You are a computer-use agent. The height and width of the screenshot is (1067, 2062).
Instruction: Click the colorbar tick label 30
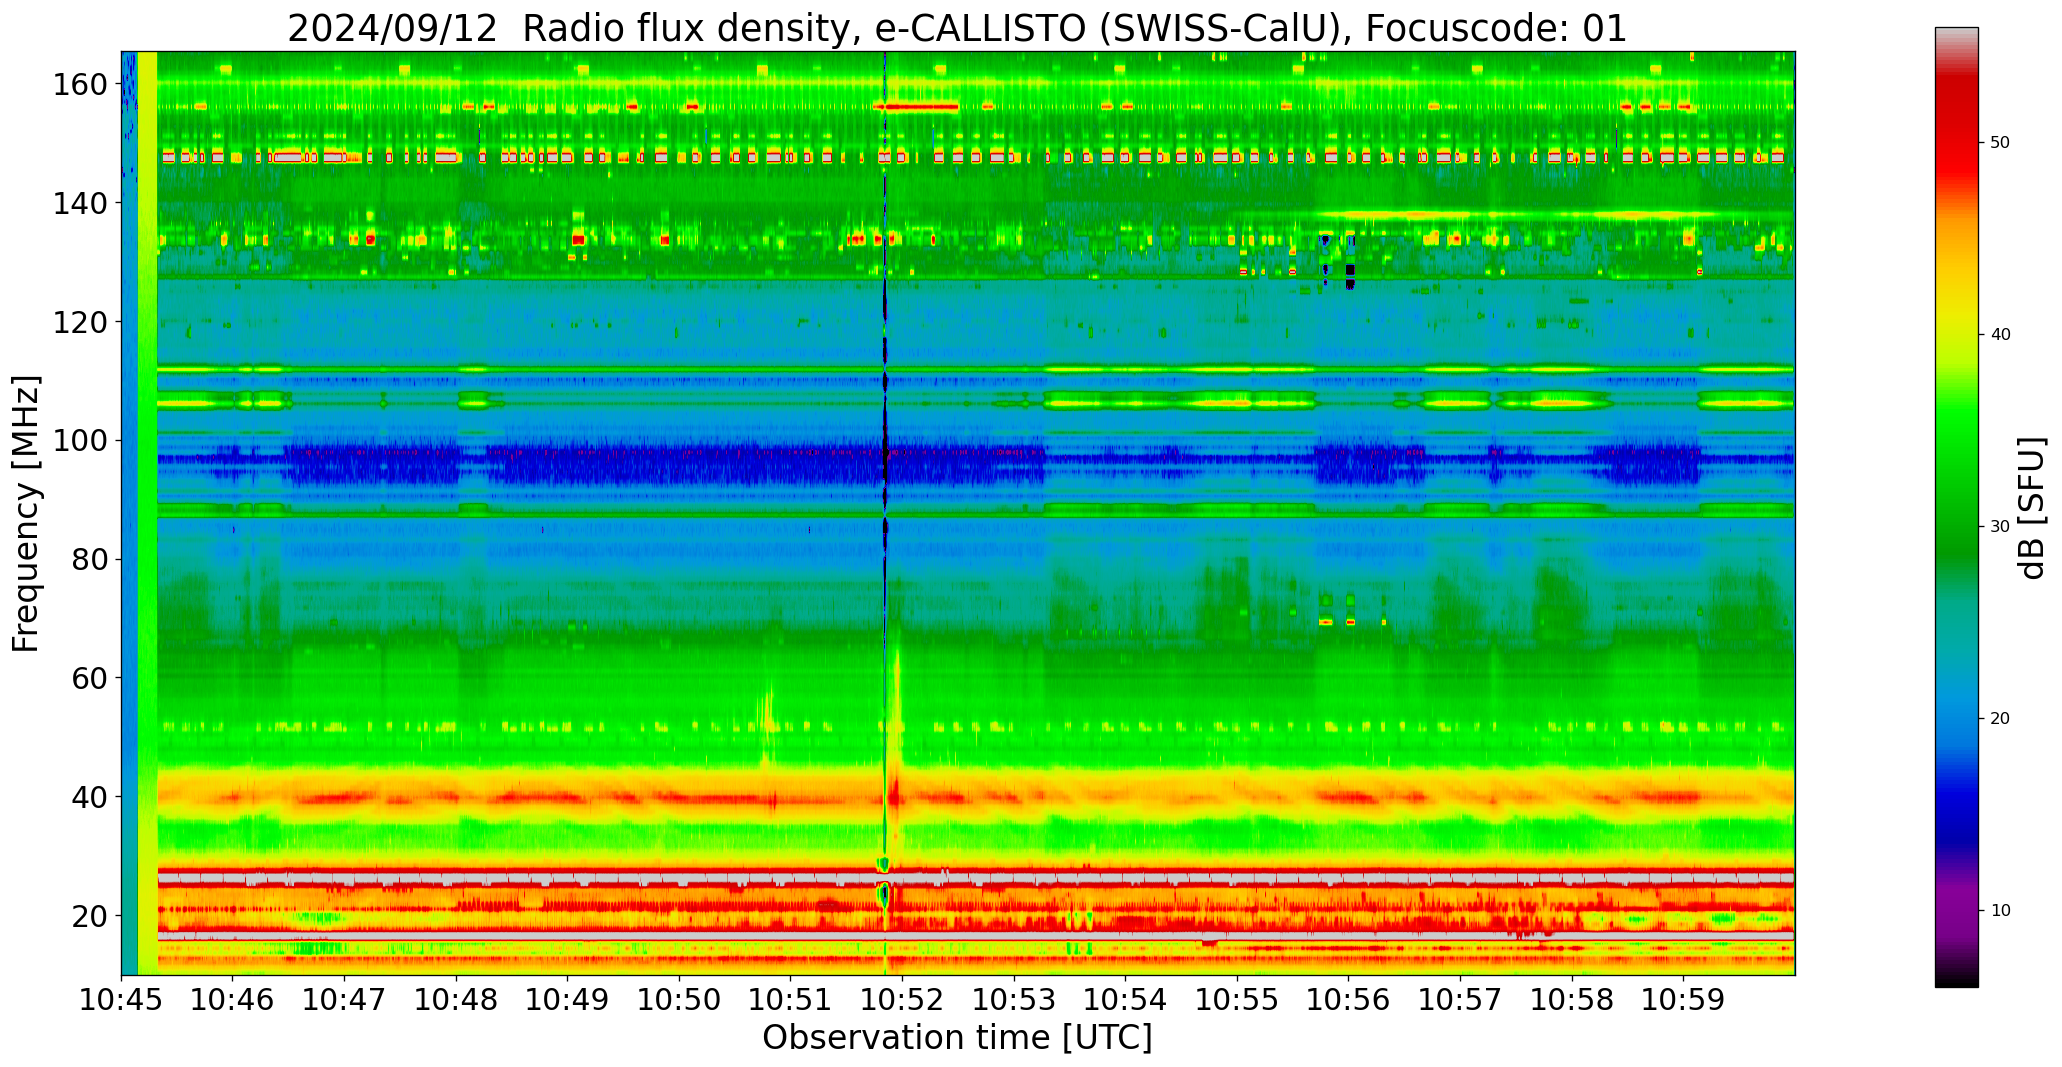(x=2000, y=527)
